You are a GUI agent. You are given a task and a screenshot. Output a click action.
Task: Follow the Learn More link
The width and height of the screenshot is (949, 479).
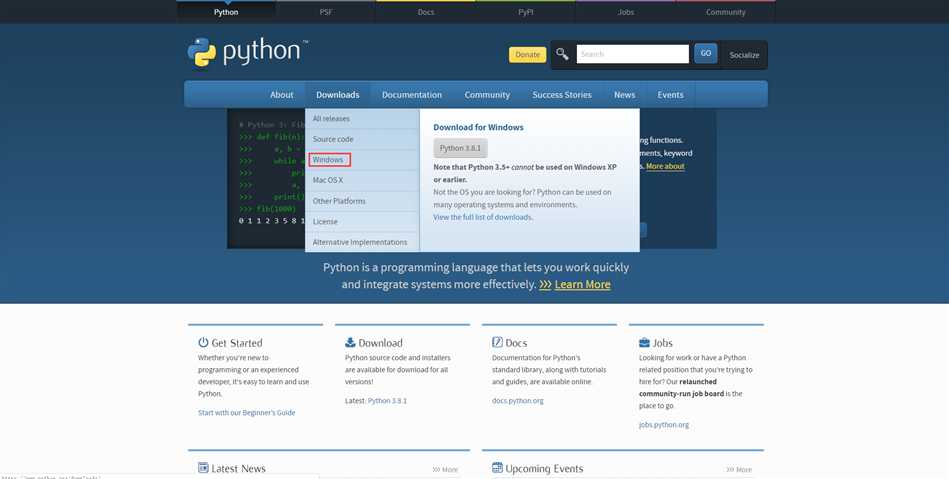coord(582,285)
